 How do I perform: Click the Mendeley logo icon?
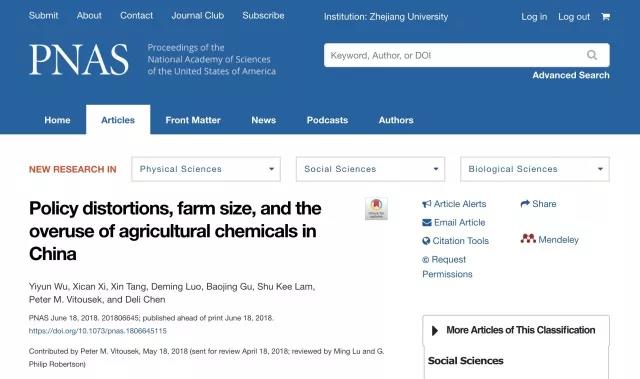pyautogui.click(x=528, y=239)
